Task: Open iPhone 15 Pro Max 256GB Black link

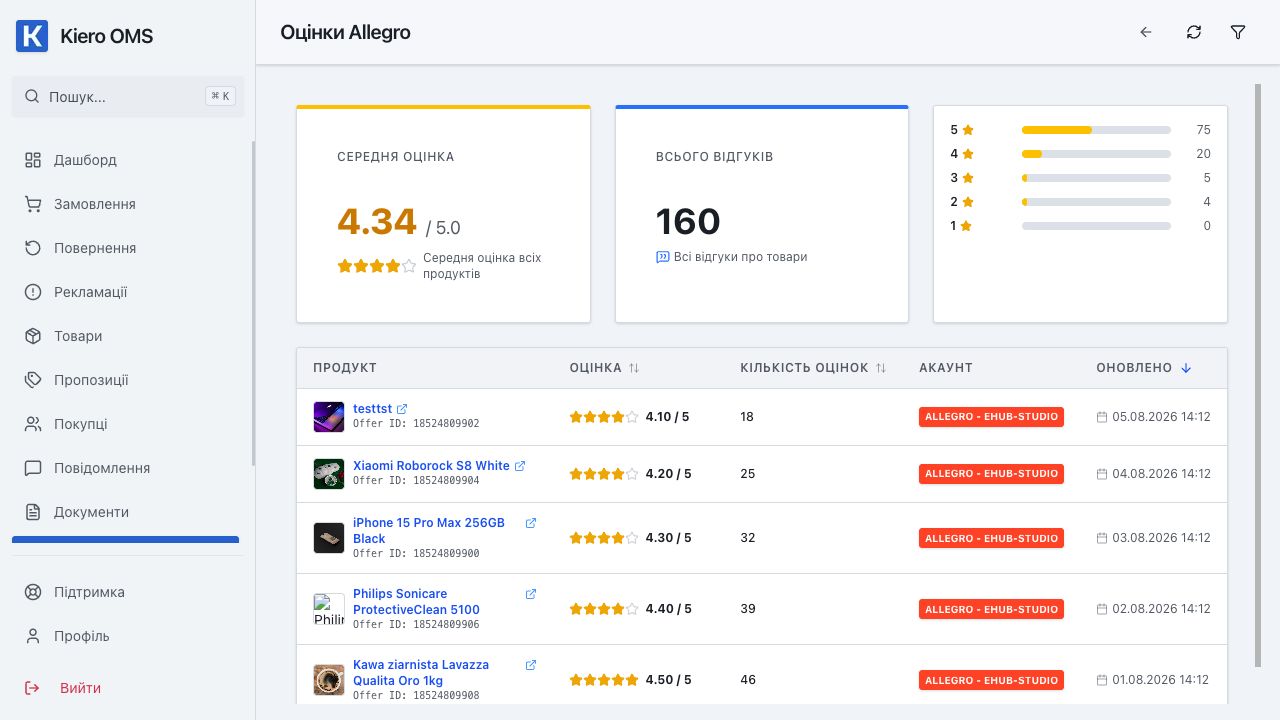Action: pyautogui.click(x=429, y=530)
